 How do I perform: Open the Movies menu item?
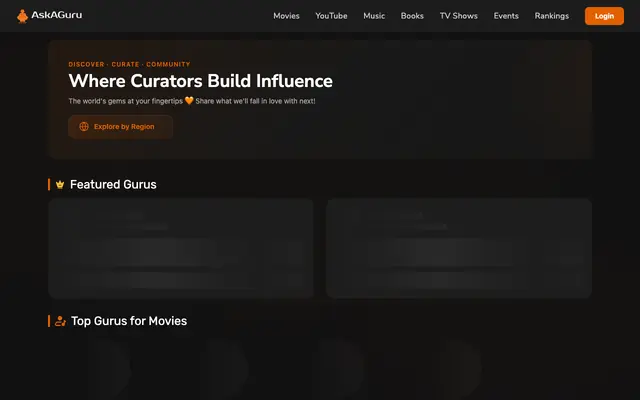point(286,16)
